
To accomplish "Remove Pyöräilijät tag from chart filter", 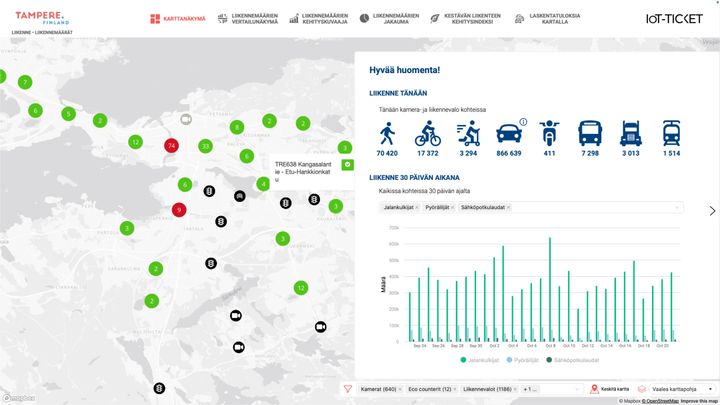I will 453,208.
